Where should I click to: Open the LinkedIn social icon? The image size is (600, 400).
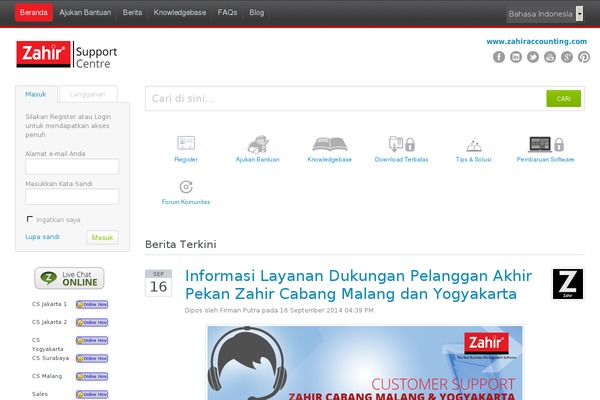[516, 57]
